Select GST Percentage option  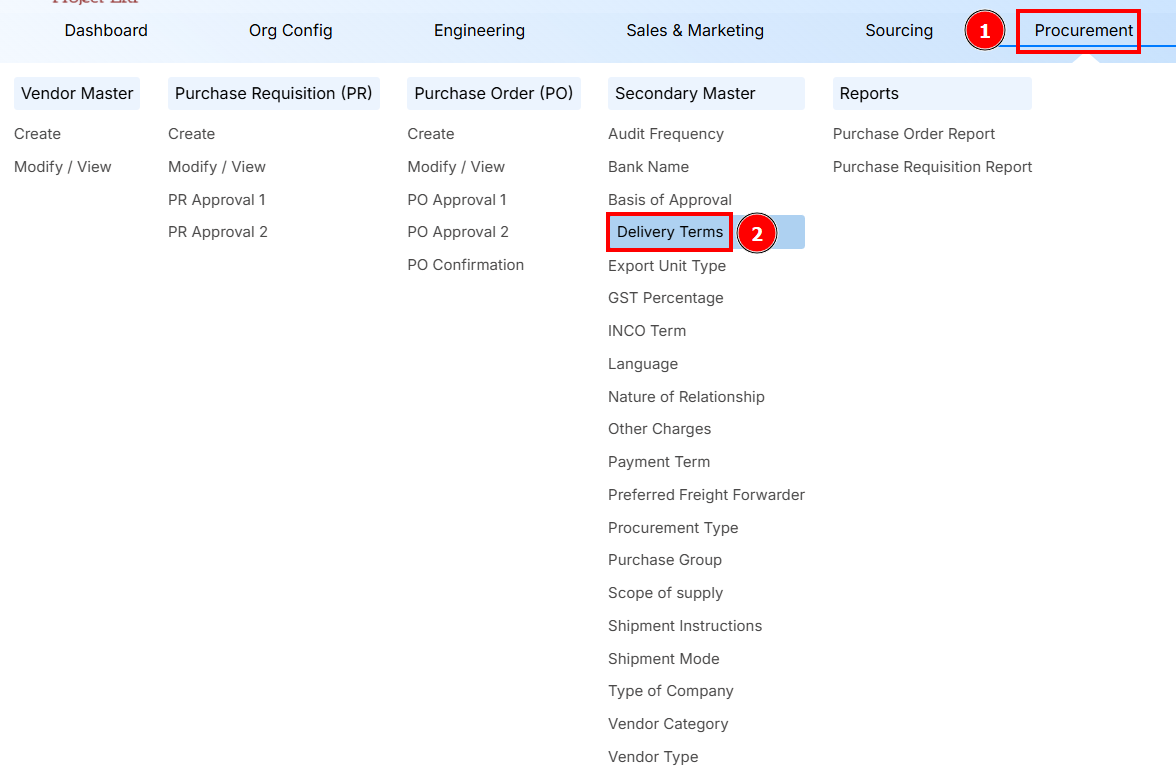[666, 297]
